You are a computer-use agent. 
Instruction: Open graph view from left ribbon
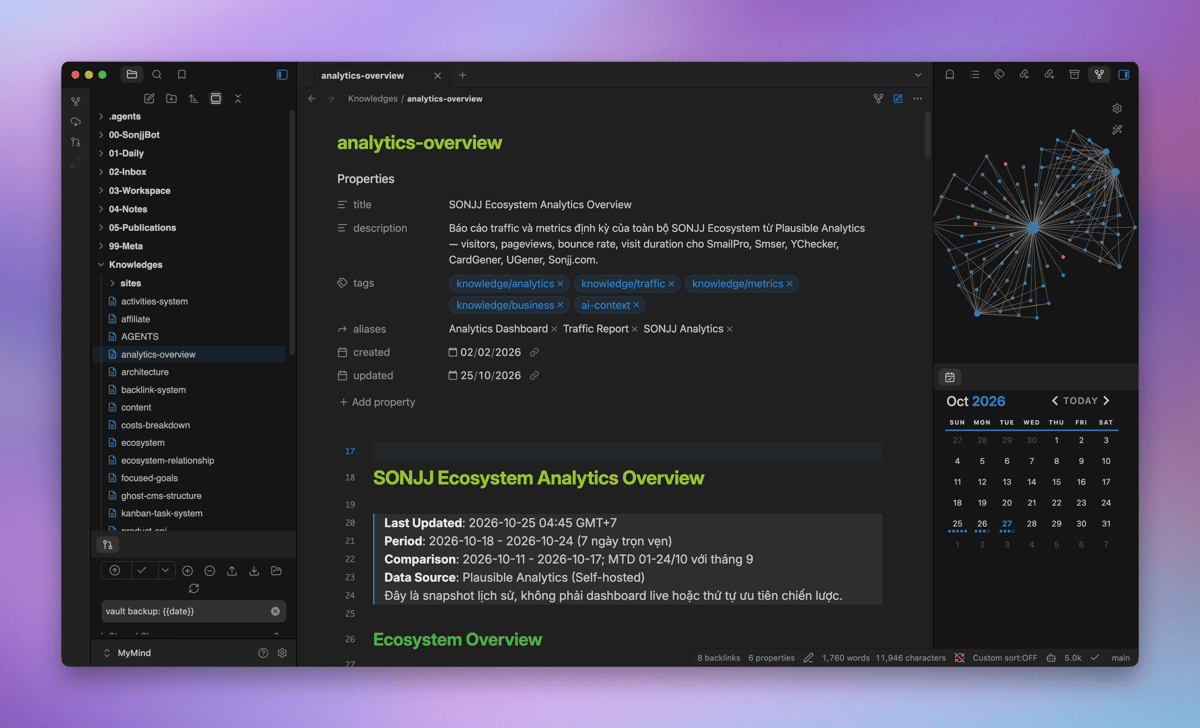(76, 102)
